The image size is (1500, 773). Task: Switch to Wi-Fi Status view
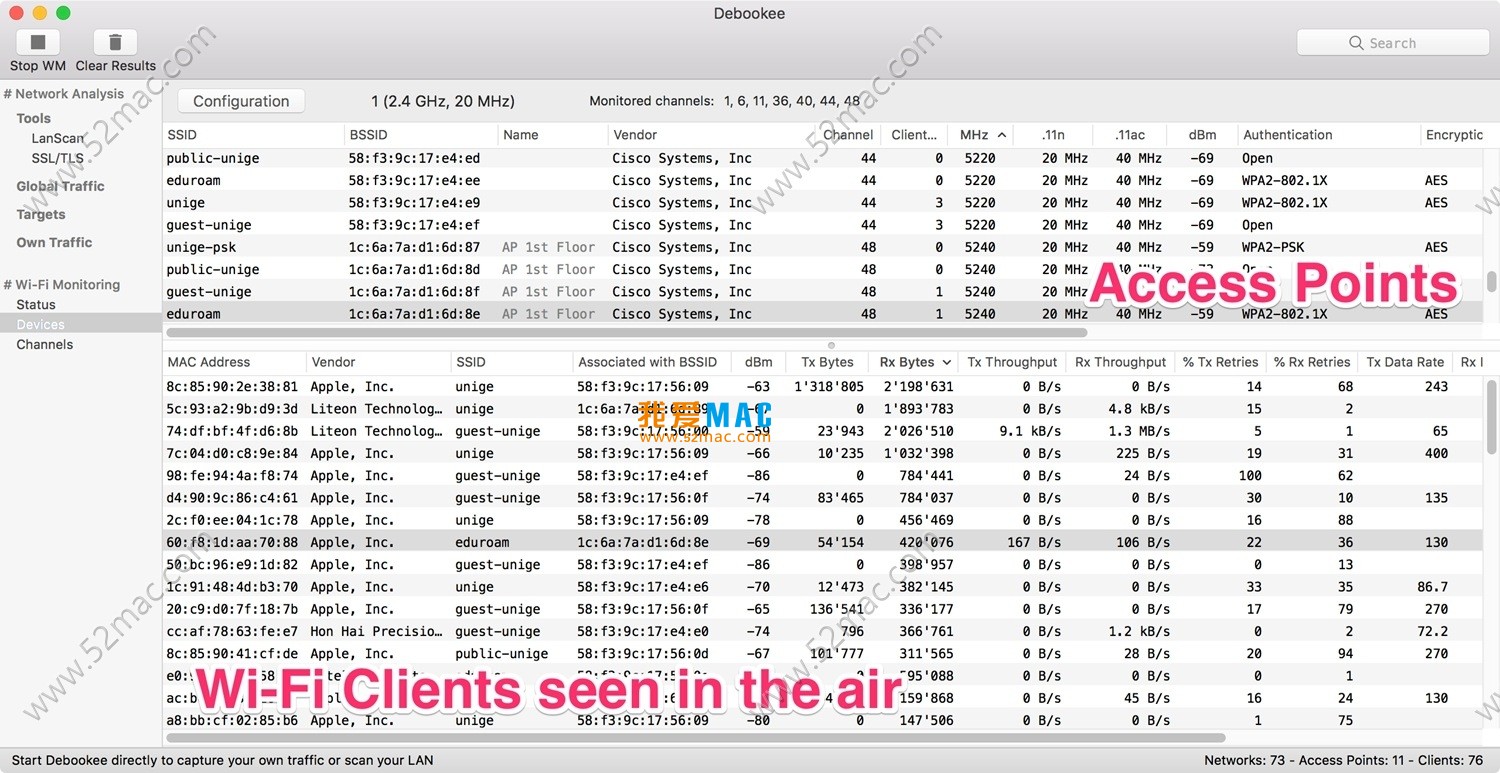tap(36, 304)
